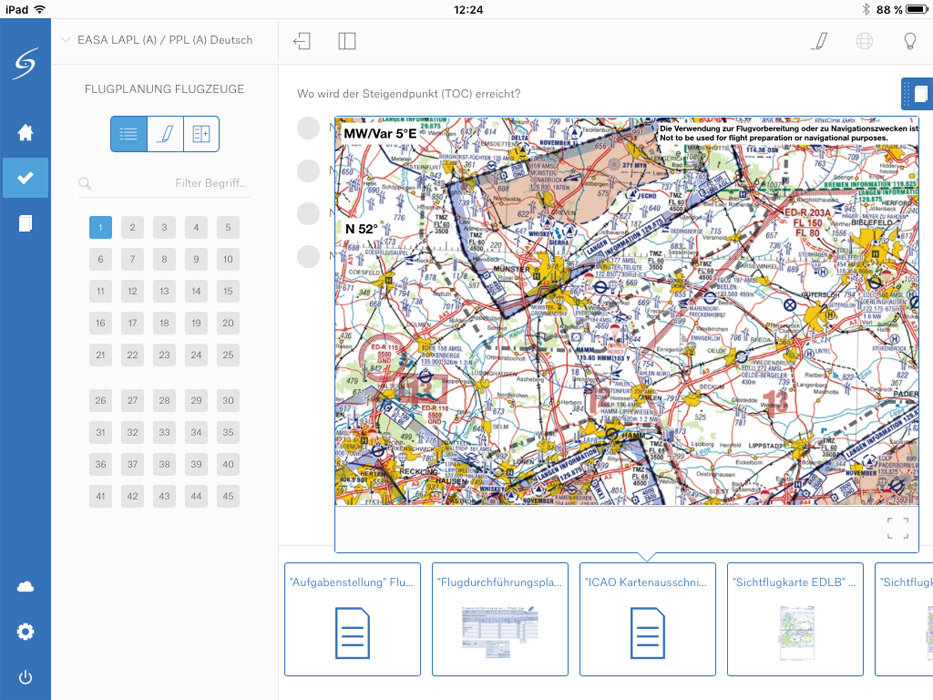Screen dimensions: 933x700
Task: Expand the EASA LAPL (A) / PPL (A) Deutsch dropdown
Action: (157, 40)
